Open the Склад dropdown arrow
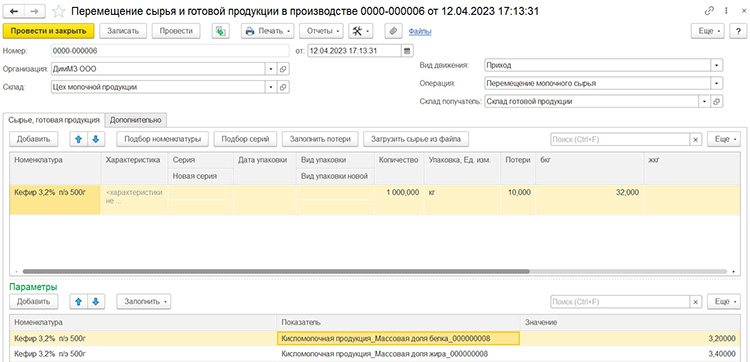 271,87
